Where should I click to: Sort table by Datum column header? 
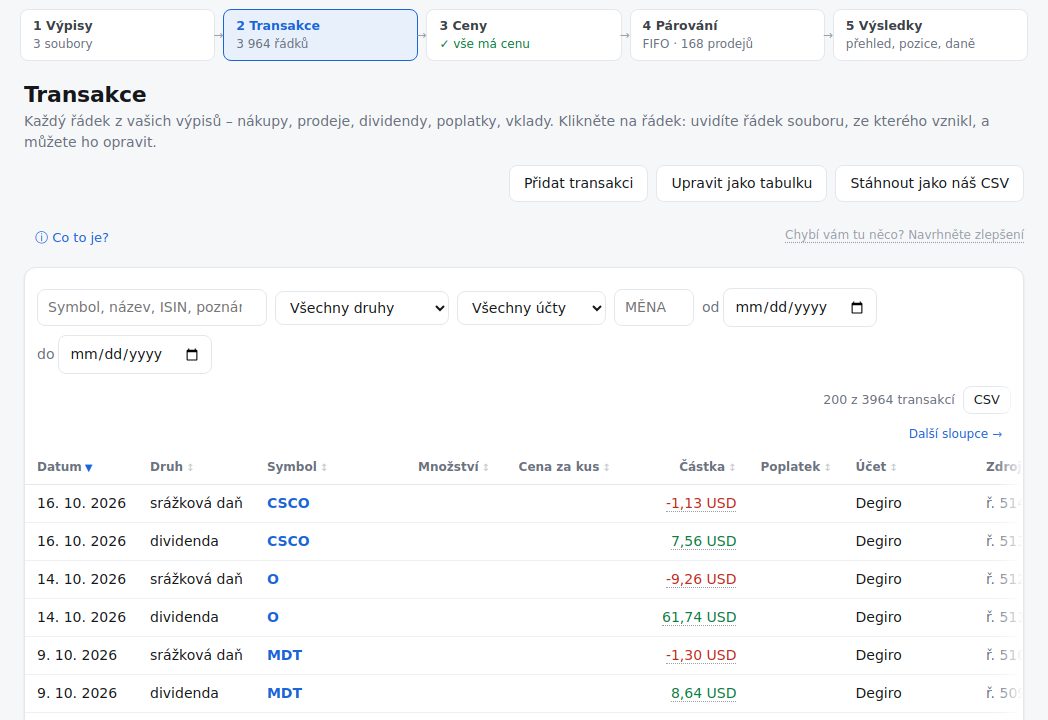pos(65,467)
